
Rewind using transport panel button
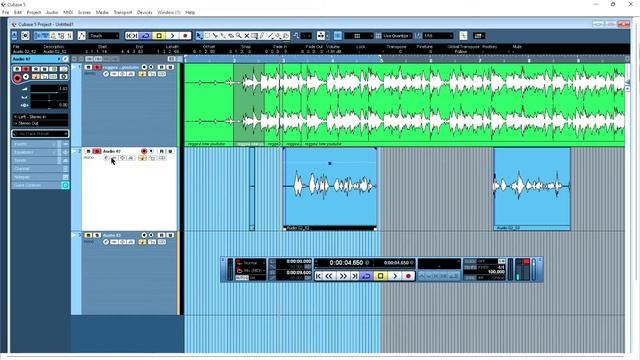coord(329,276)
